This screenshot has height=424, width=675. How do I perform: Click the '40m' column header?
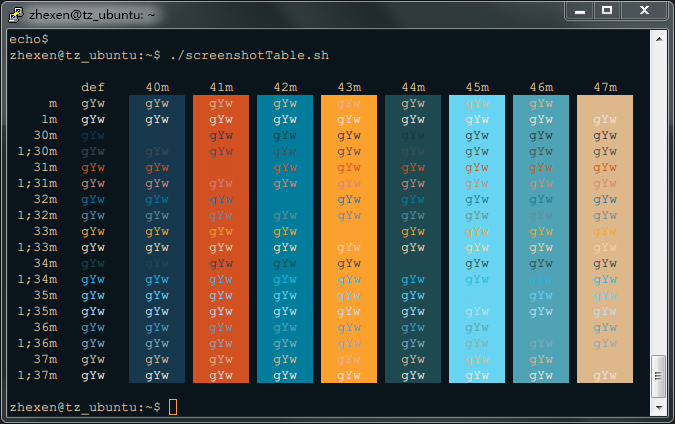[x=157, y=87]
